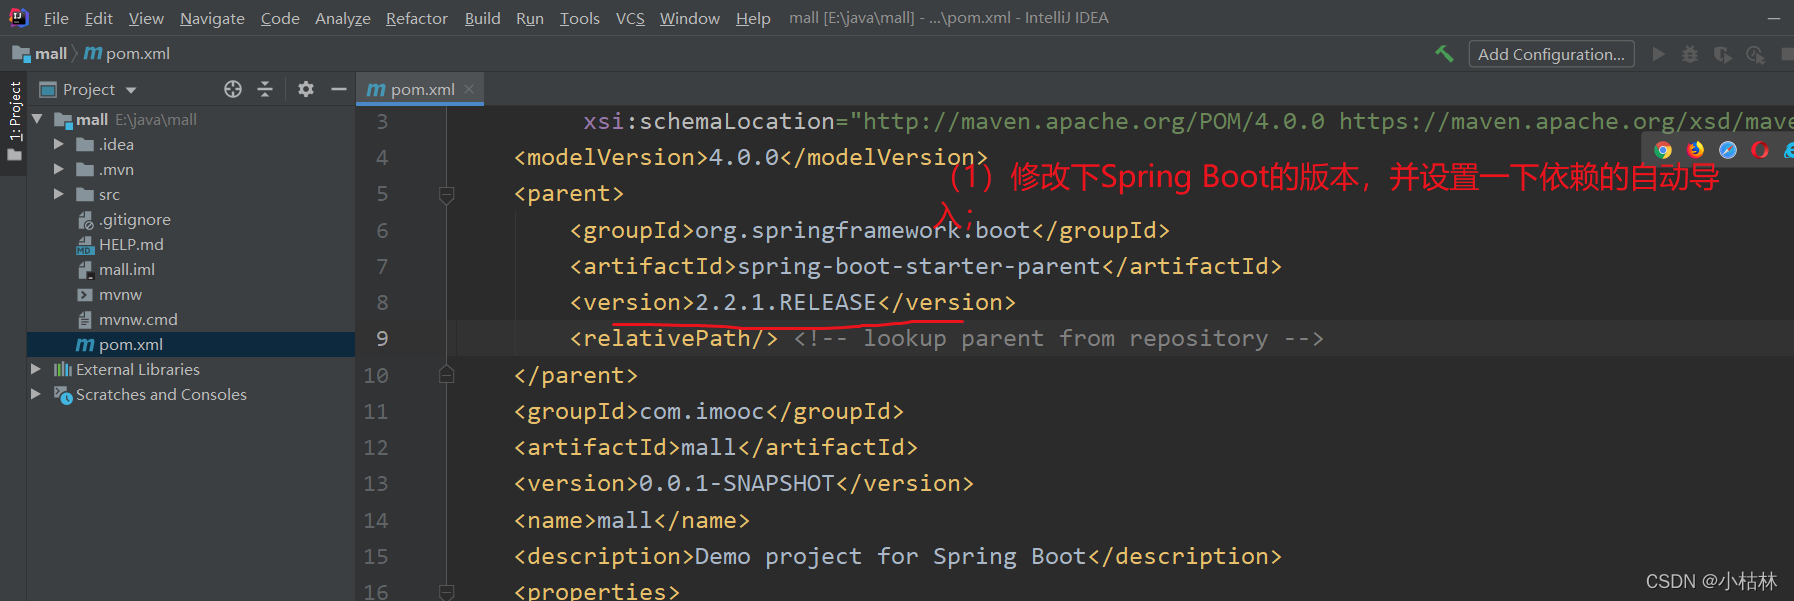Screen dimensions: 1794x601
Task: Open the Tools menu
Action: click(580, 18)
